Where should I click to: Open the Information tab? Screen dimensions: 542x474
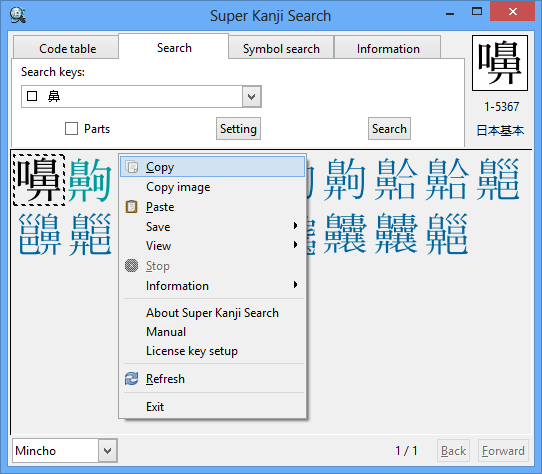[388, 48]
